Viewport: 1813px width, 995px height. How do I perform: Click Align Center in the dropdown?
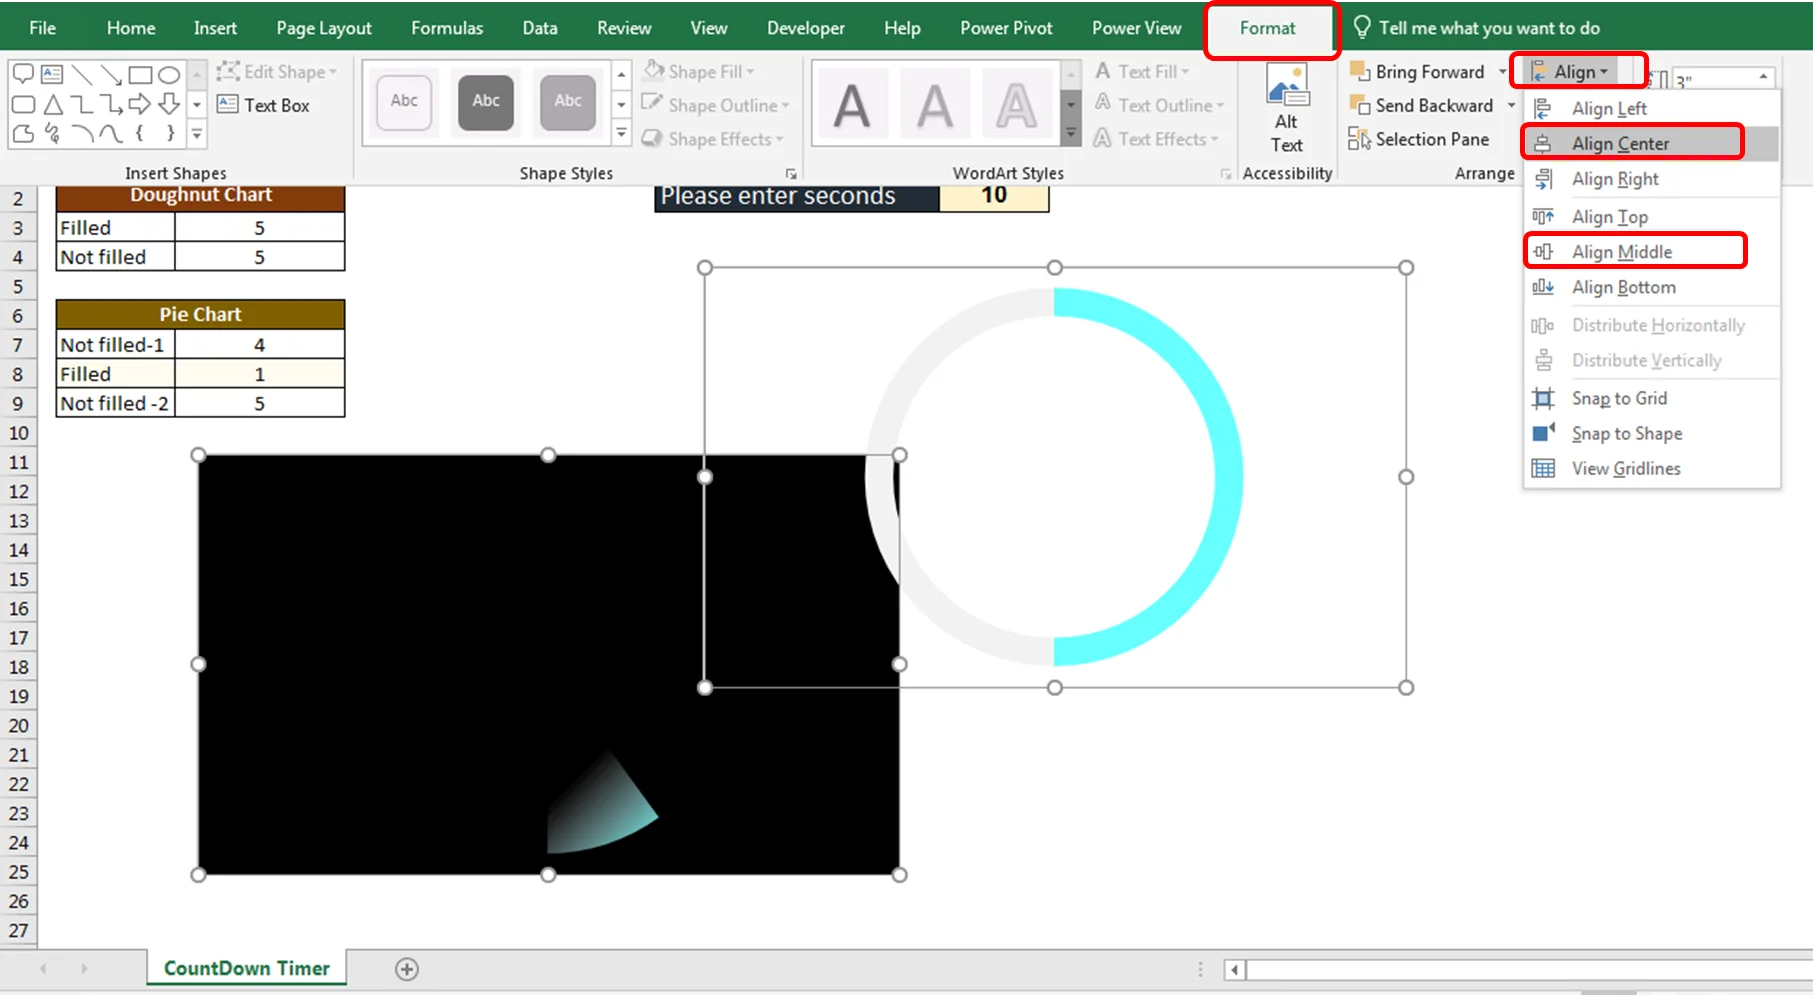coord(1619,143)
